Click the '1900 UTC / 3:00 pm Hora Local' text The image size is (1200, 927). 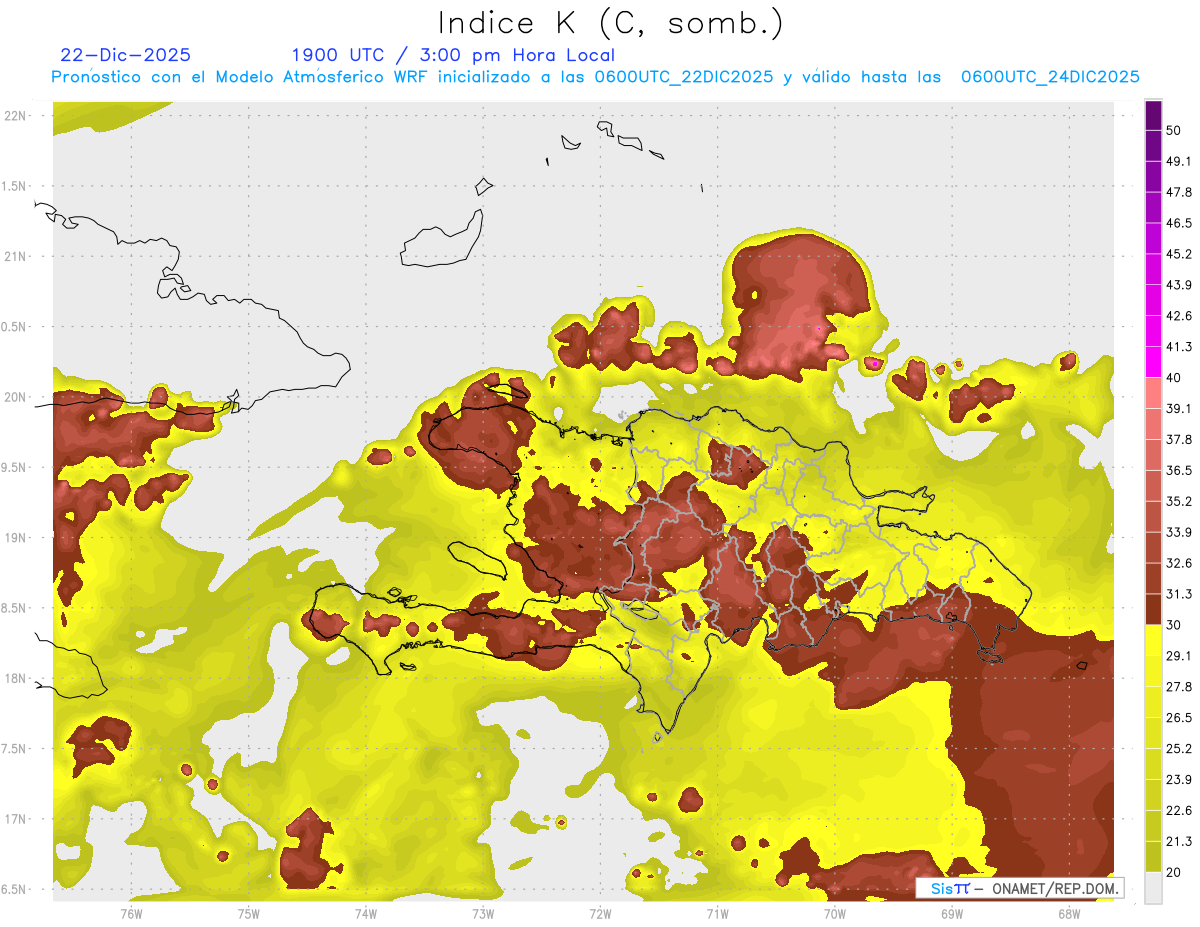coord(453,55)
